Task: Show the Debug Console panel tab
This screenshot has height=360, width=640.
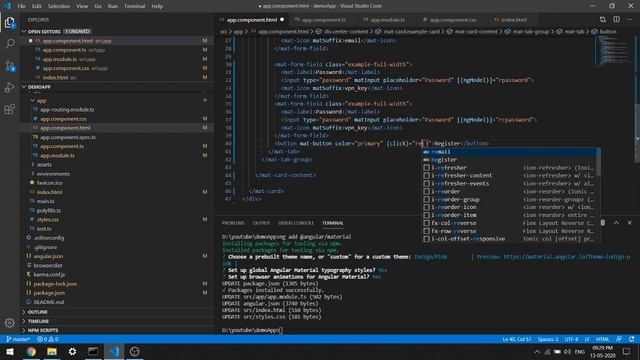Action: [296, 223]
